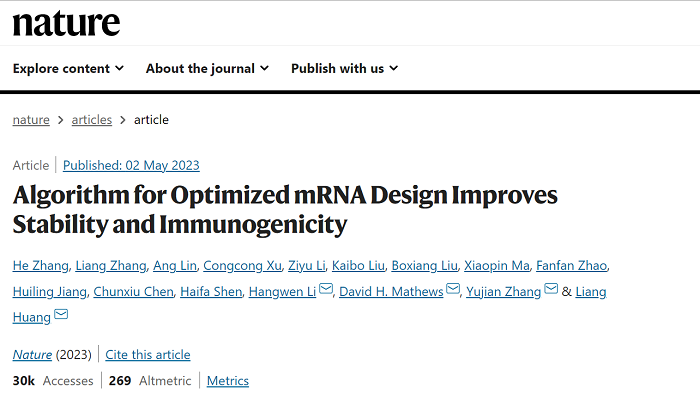Open the articles breadcrumb link
Viewport: 700px width, 401px height.
point(92,120)
